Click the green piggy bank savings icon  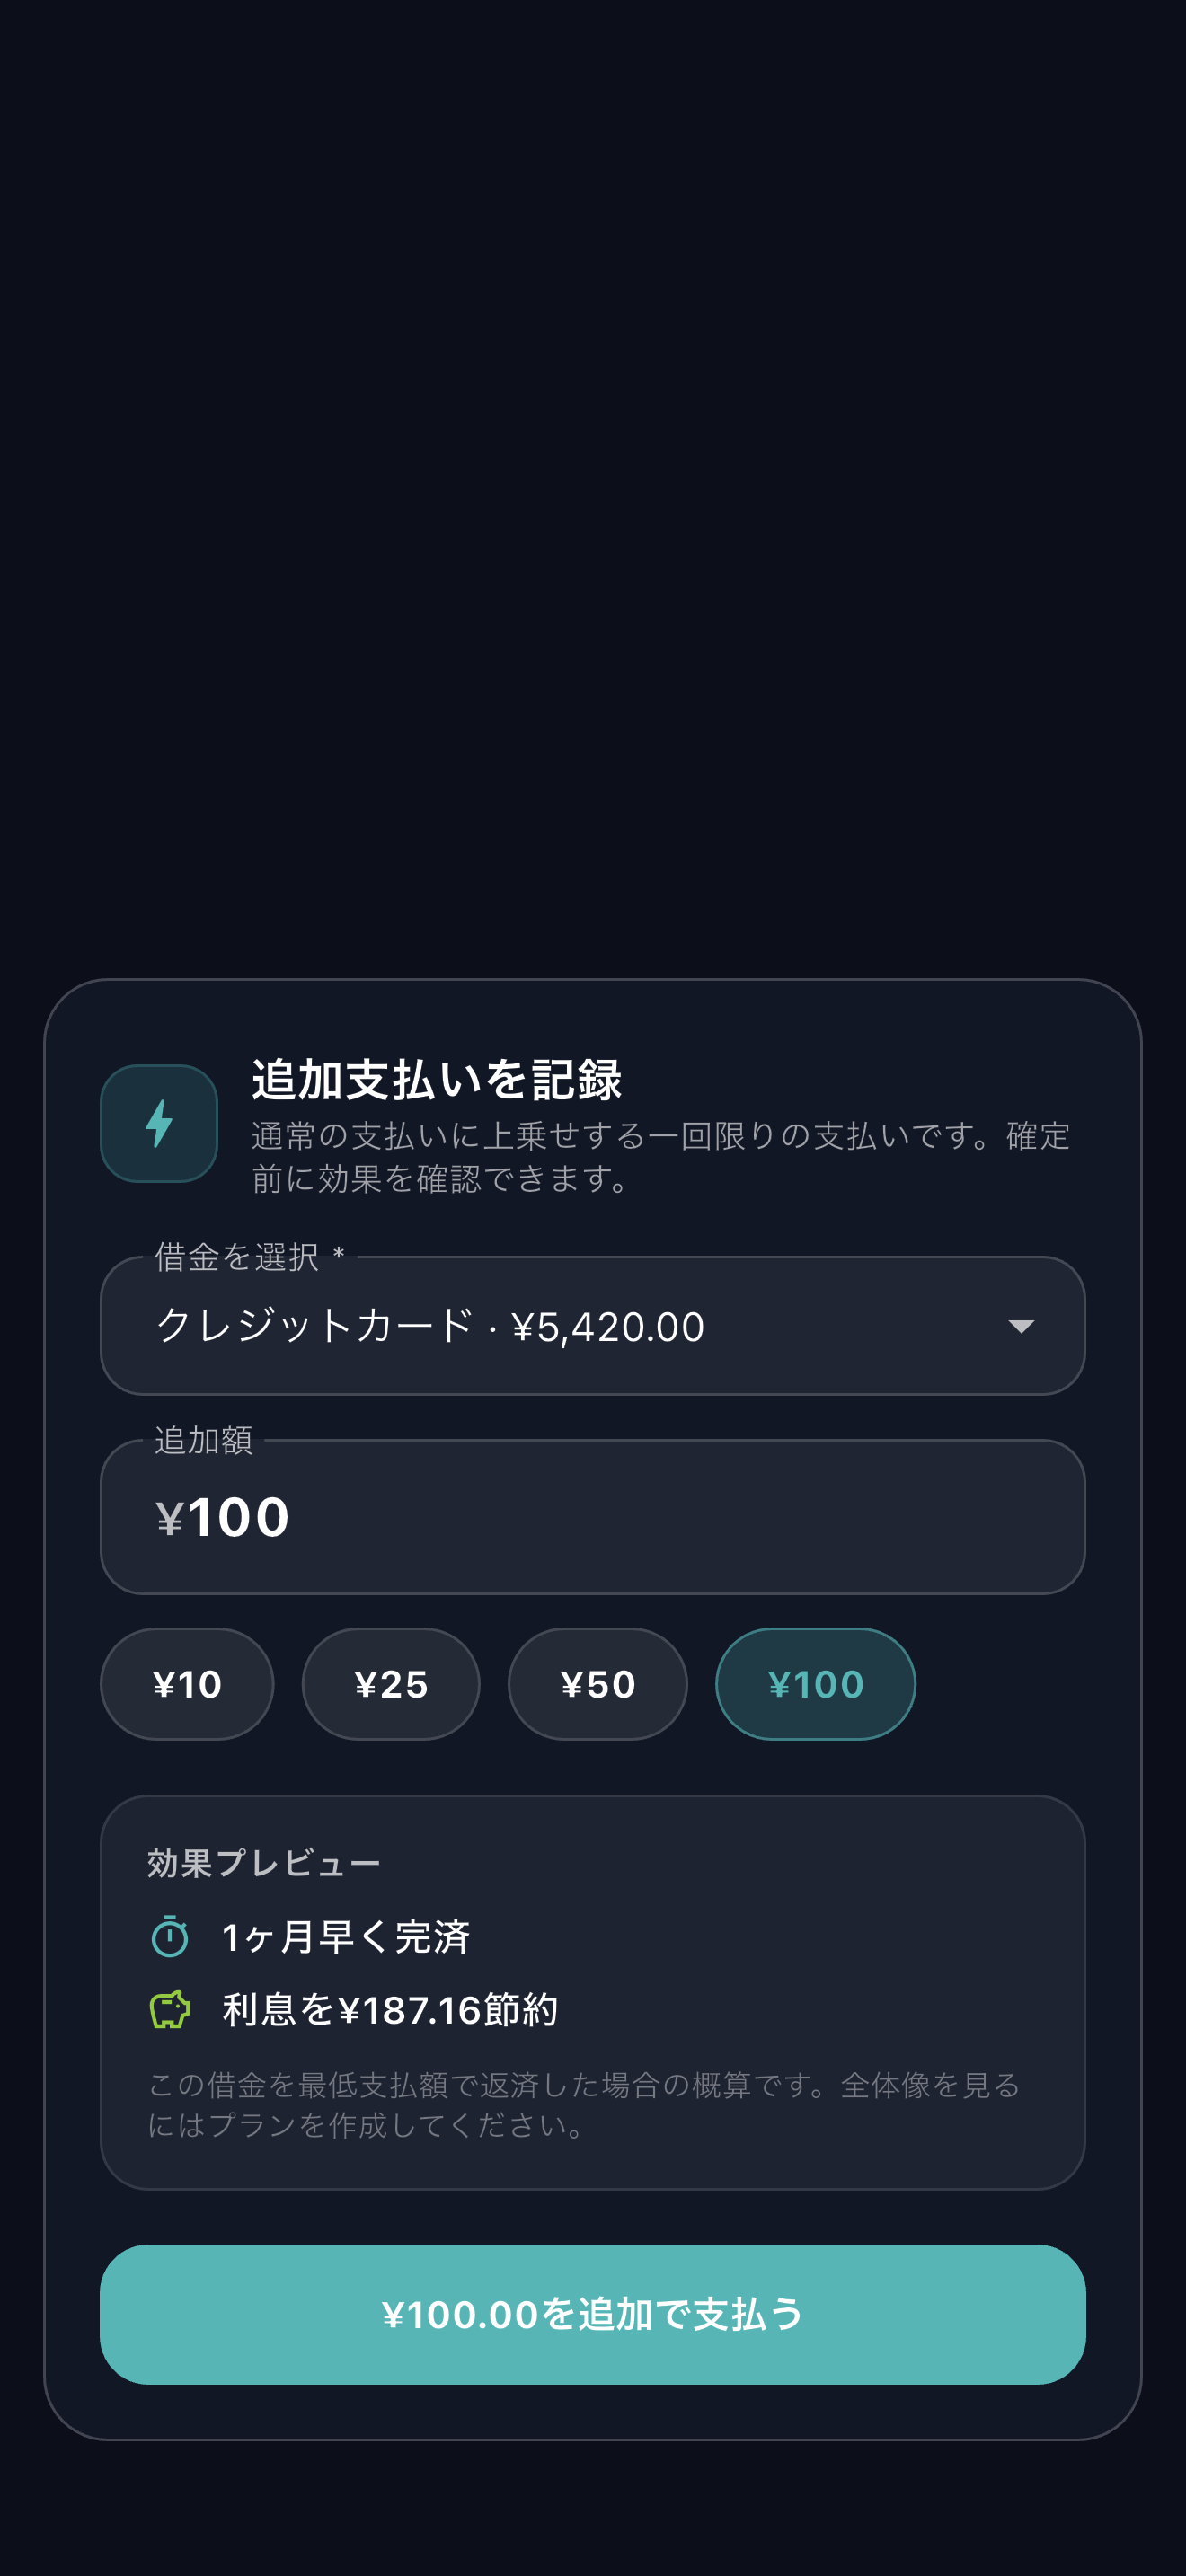(x=170, y=2009)
